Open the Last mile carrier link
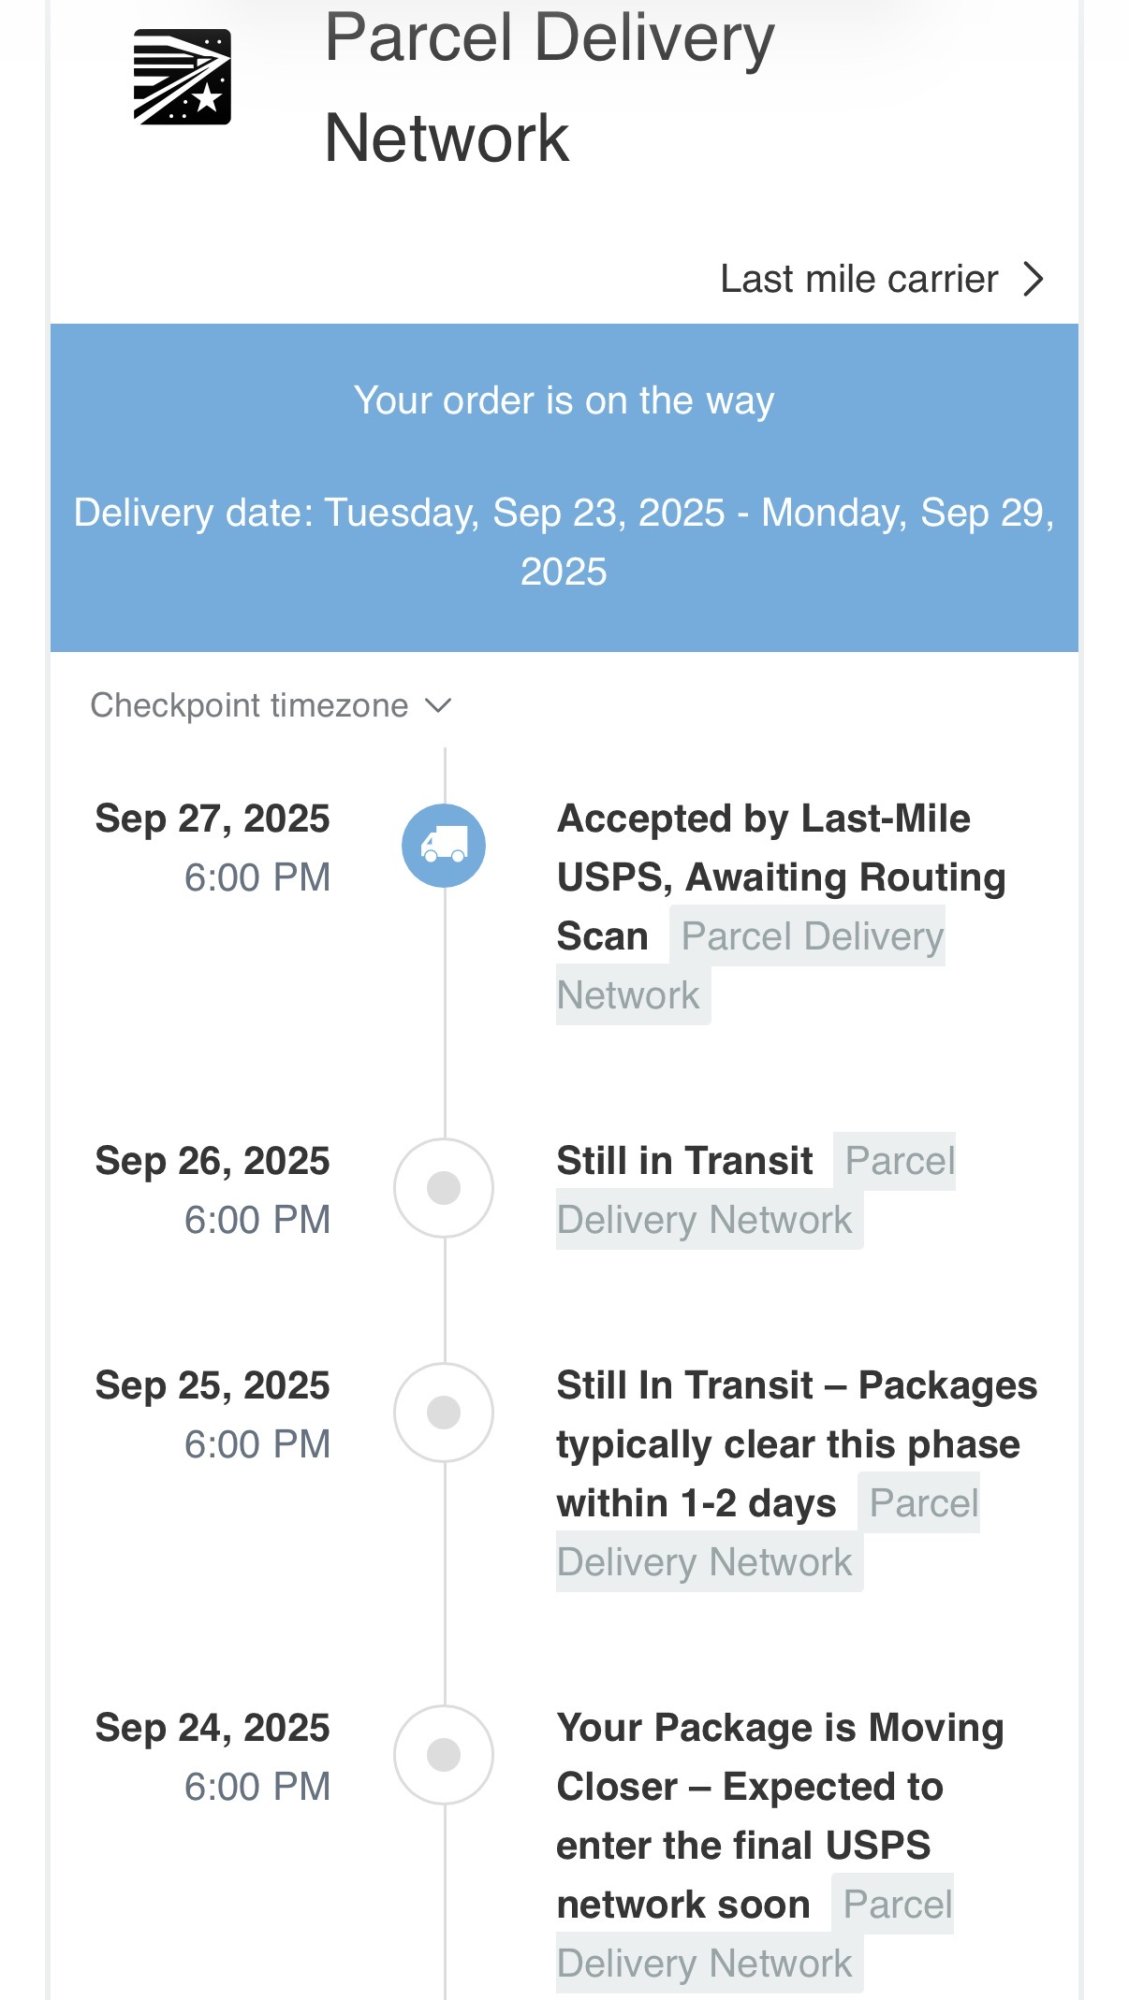The width and height of the screenshot is (1129, 2000). (x=858, y=279)
